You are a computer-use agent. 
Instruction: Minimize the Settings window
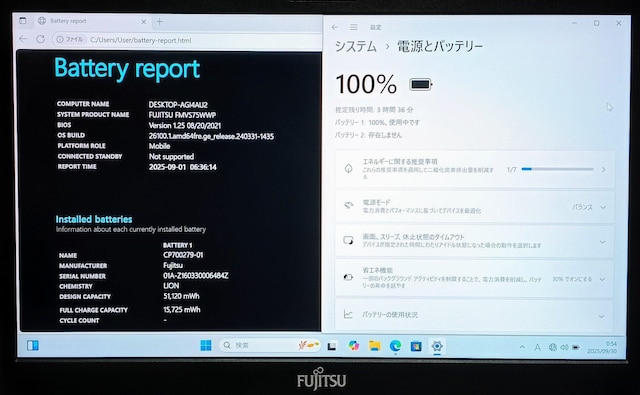[x=575, y=23]
